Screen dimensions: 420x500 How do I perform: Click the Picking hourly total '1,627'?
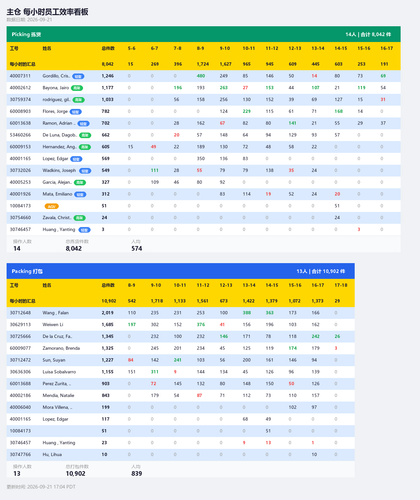[226, 64]
